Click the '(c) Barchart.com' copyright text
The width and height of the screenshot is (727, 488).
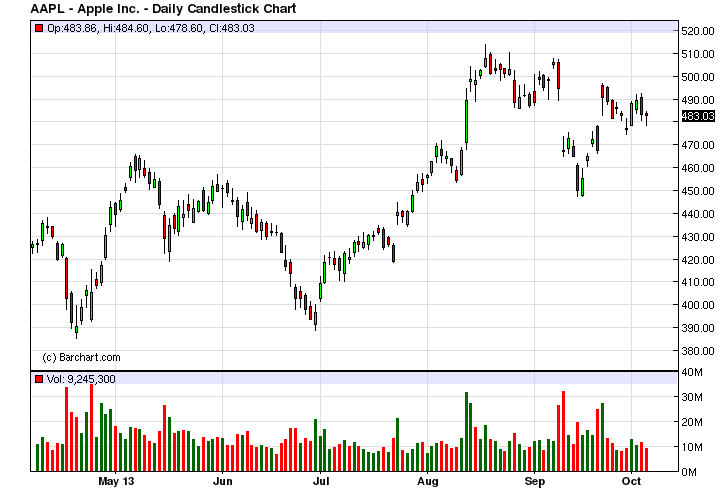pos(81,357)
